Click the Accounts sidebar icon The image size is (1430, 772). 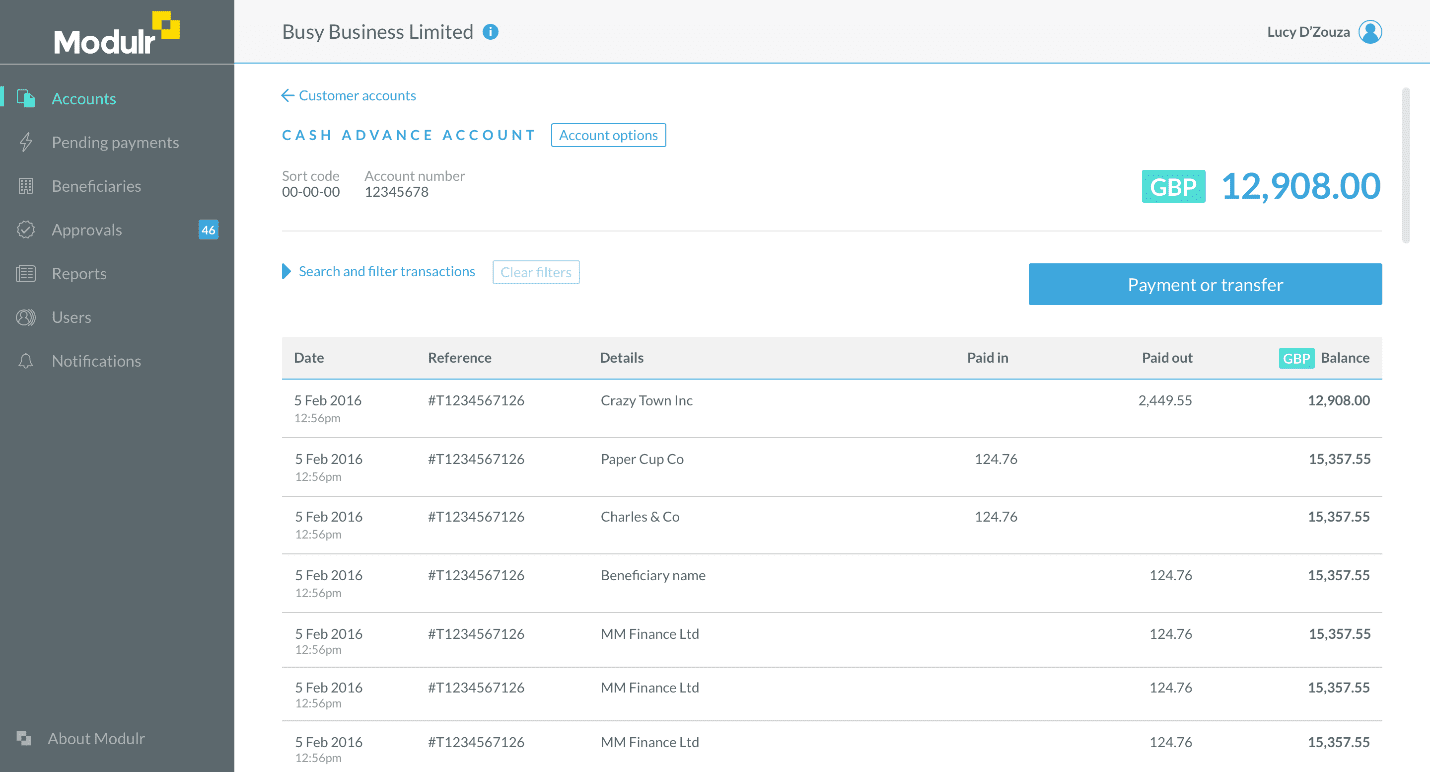click(27, 98)
